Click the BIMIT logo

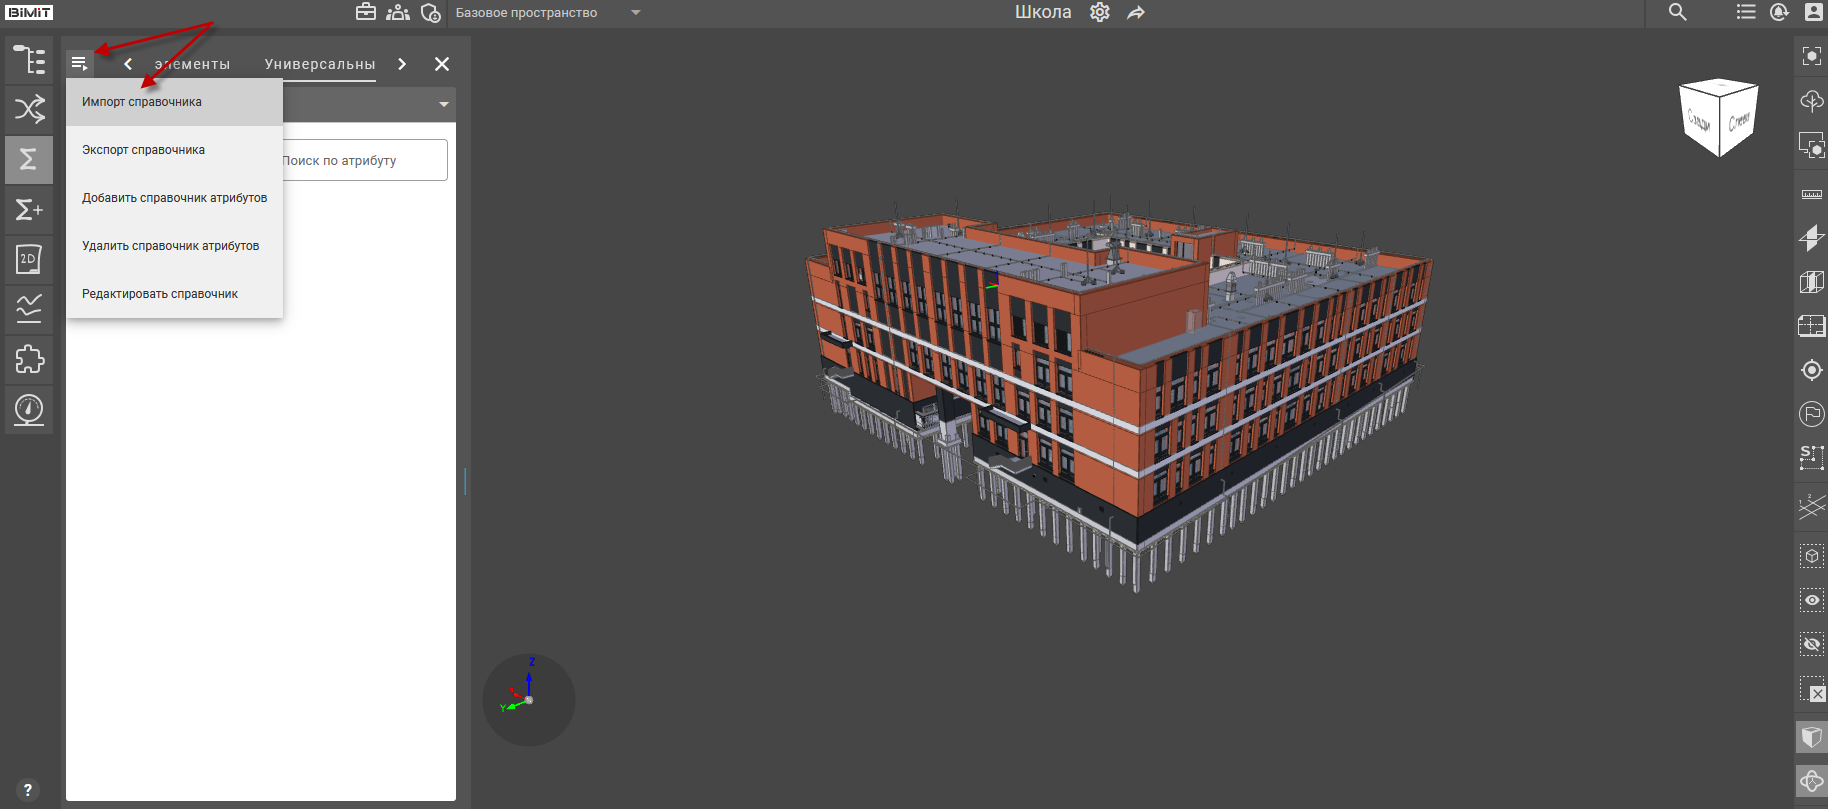(x=29, y=12)
